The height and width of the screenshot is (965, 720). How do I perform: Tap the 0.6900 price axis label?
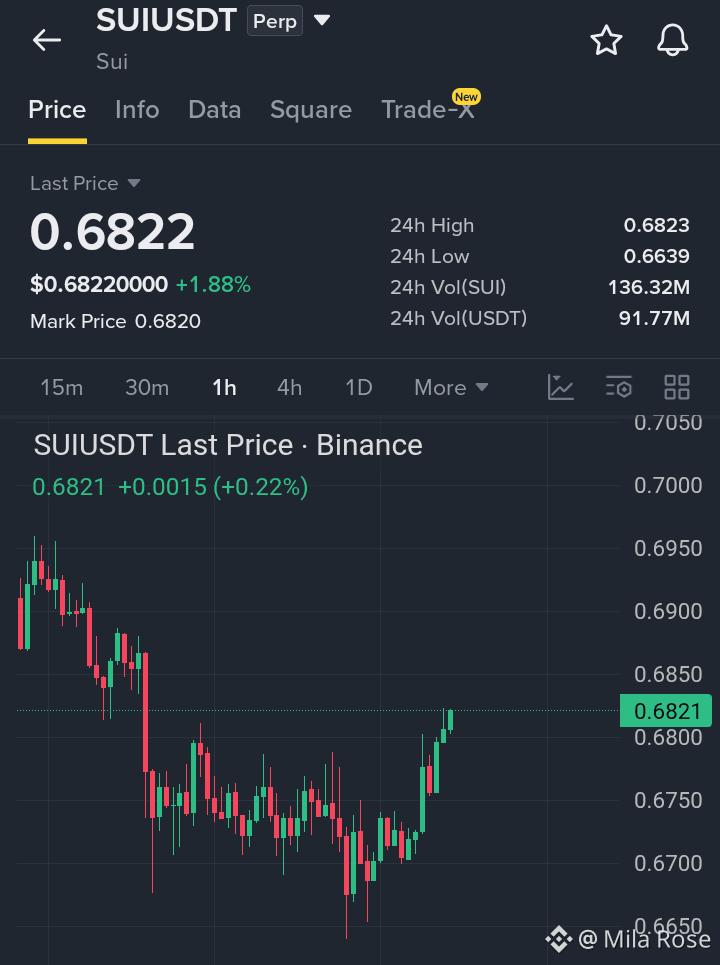click(668, 611)
